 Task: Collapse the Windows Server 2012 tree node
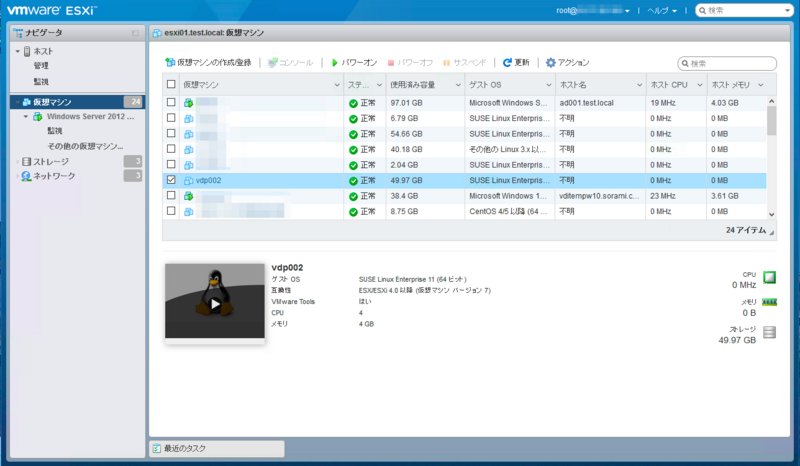[x=26, y=117]
